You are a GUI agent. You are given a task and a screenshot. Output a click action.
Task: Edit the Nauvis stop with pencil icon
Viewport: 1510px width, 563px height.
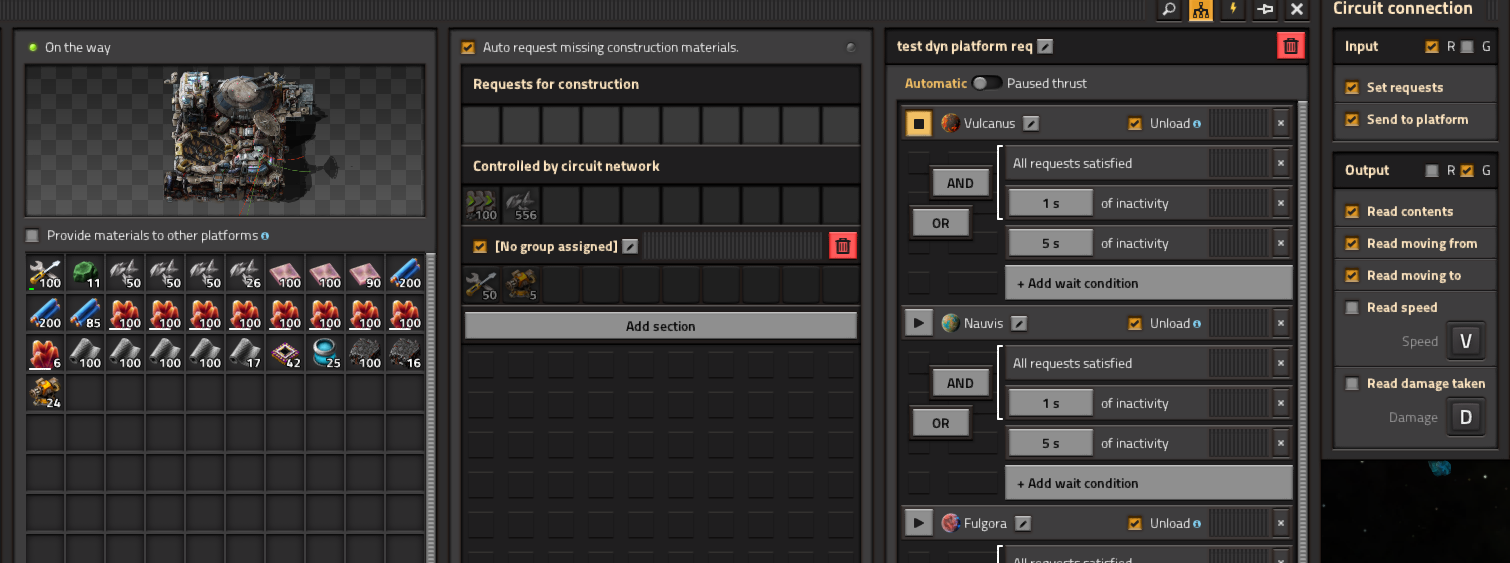tap(1019, 324)
